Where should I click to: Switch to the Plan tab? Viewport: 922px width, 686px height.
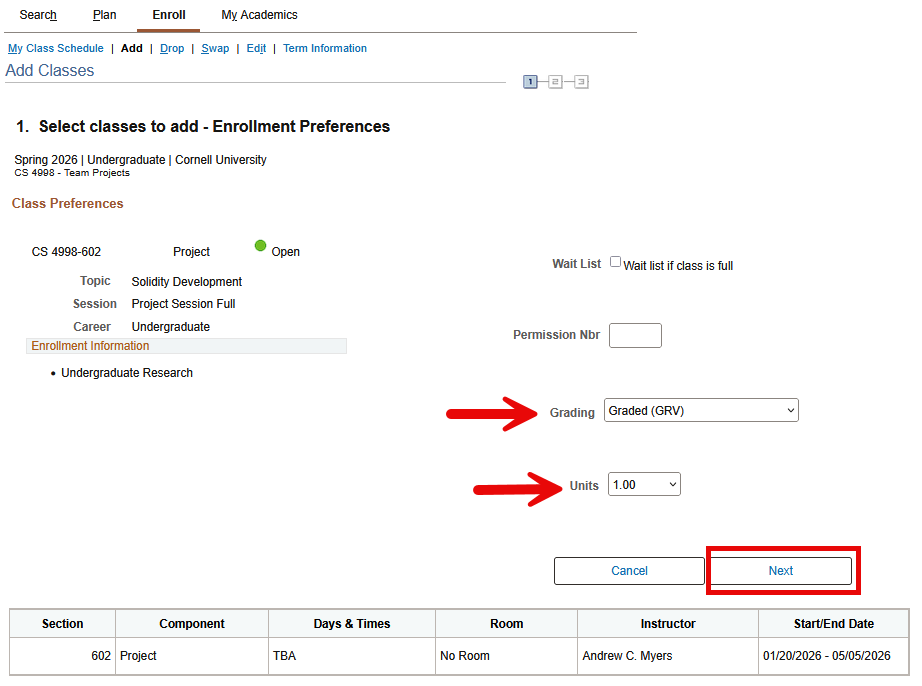[104, 15]
